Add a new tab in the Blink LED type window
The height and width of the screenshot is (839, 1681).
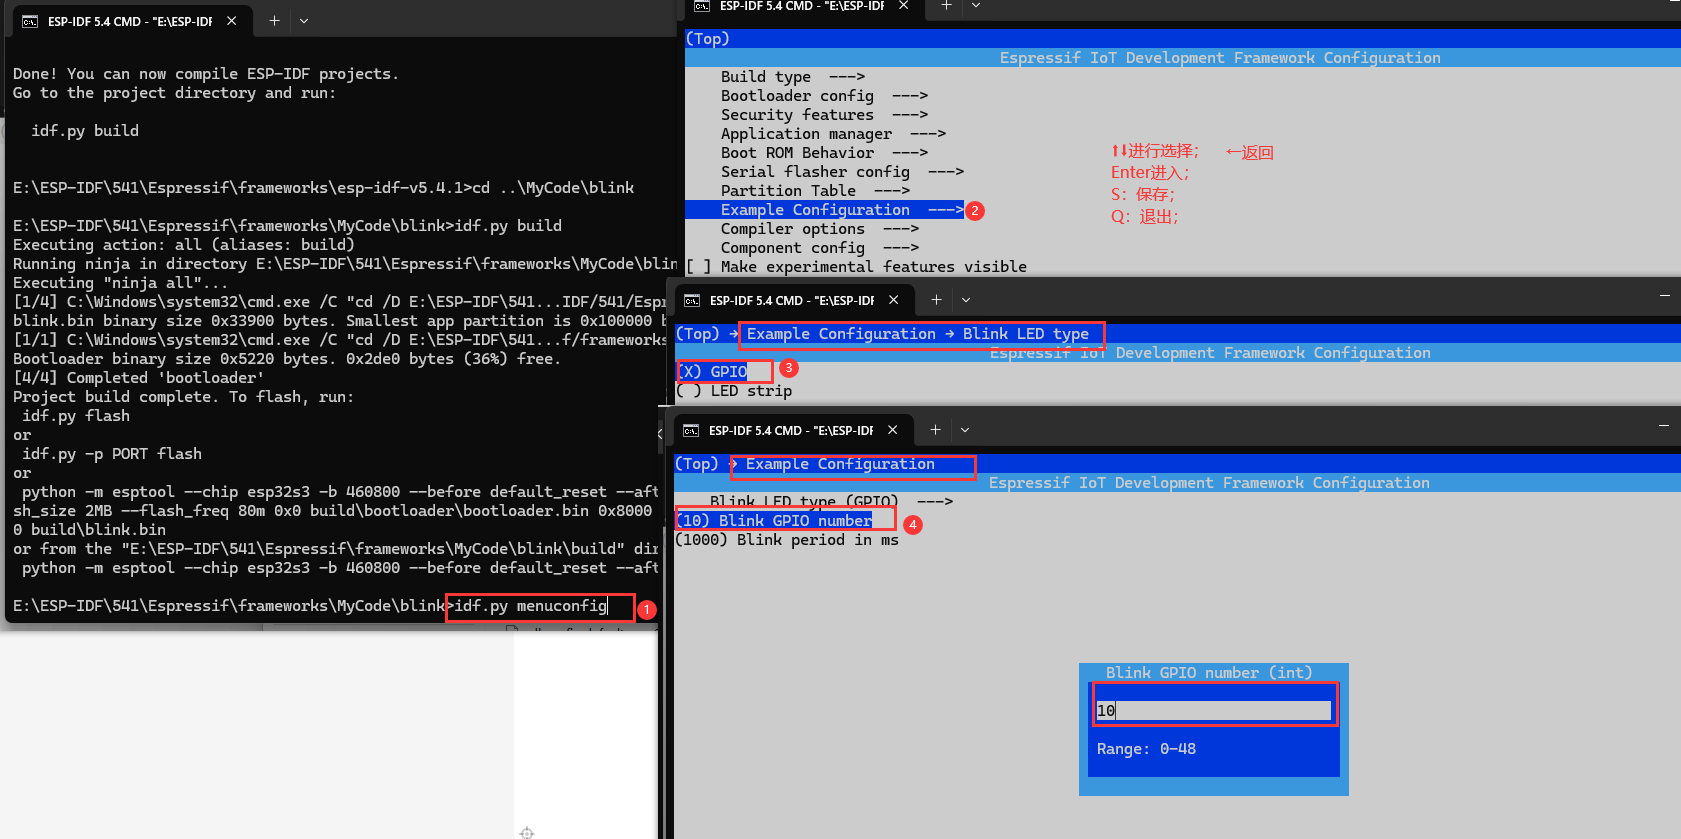pos(936,300)
